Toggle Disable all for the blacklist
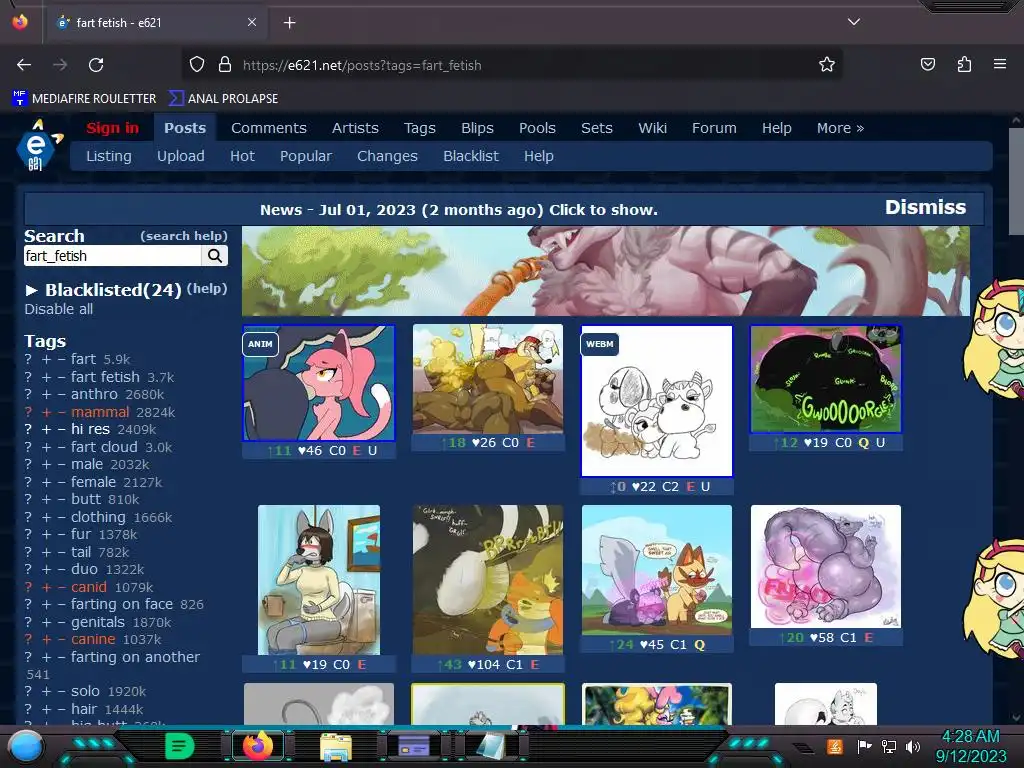1024x768 pixels. 59,310
